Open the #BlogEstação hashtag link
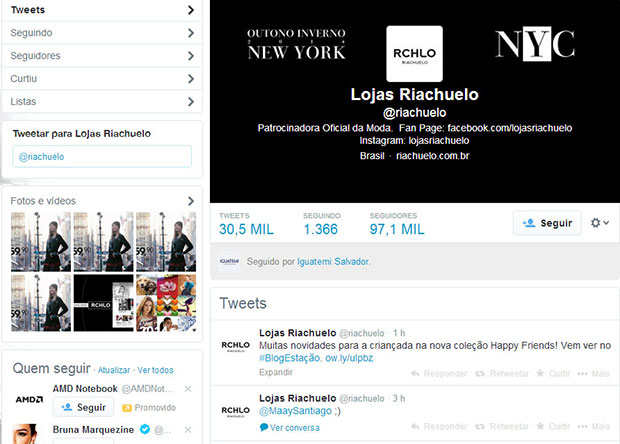620x444 pixels. (x=289, y=358)
